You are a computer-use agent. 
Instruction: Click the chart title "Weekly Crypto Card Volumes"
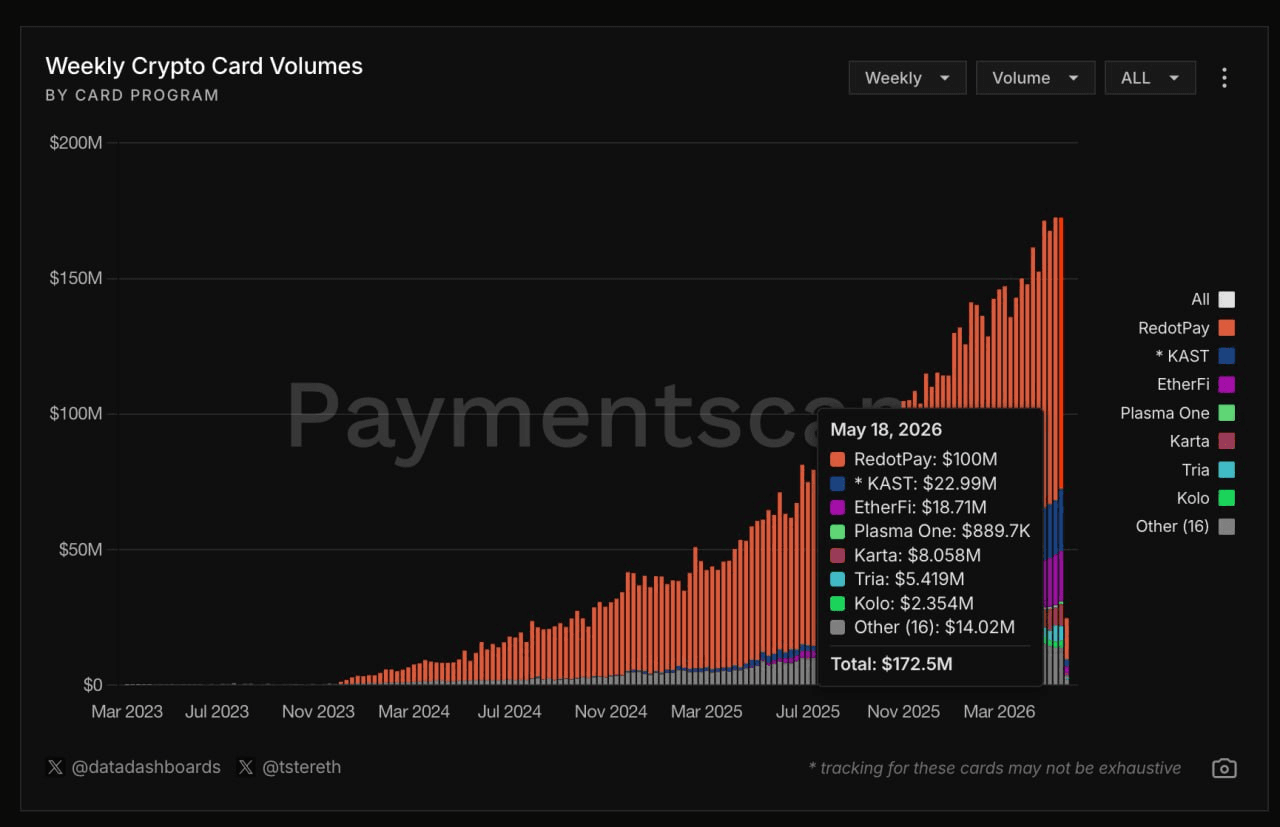coord(204,66)
